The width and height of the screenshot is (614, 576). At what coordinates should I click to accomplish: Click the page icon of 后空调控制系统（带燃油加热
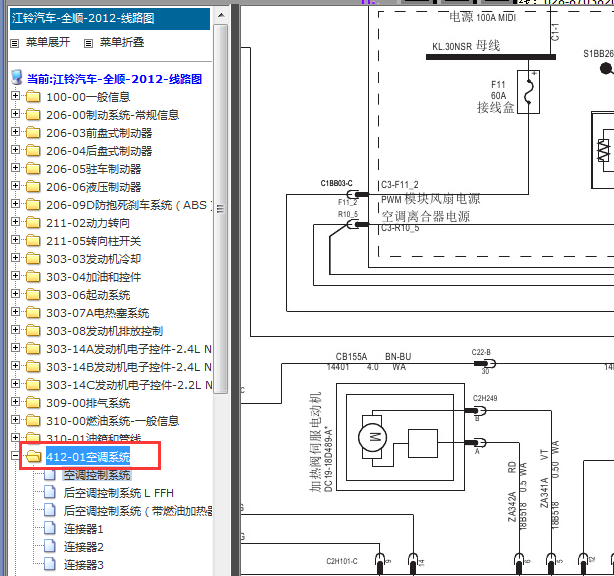point(50,510)
